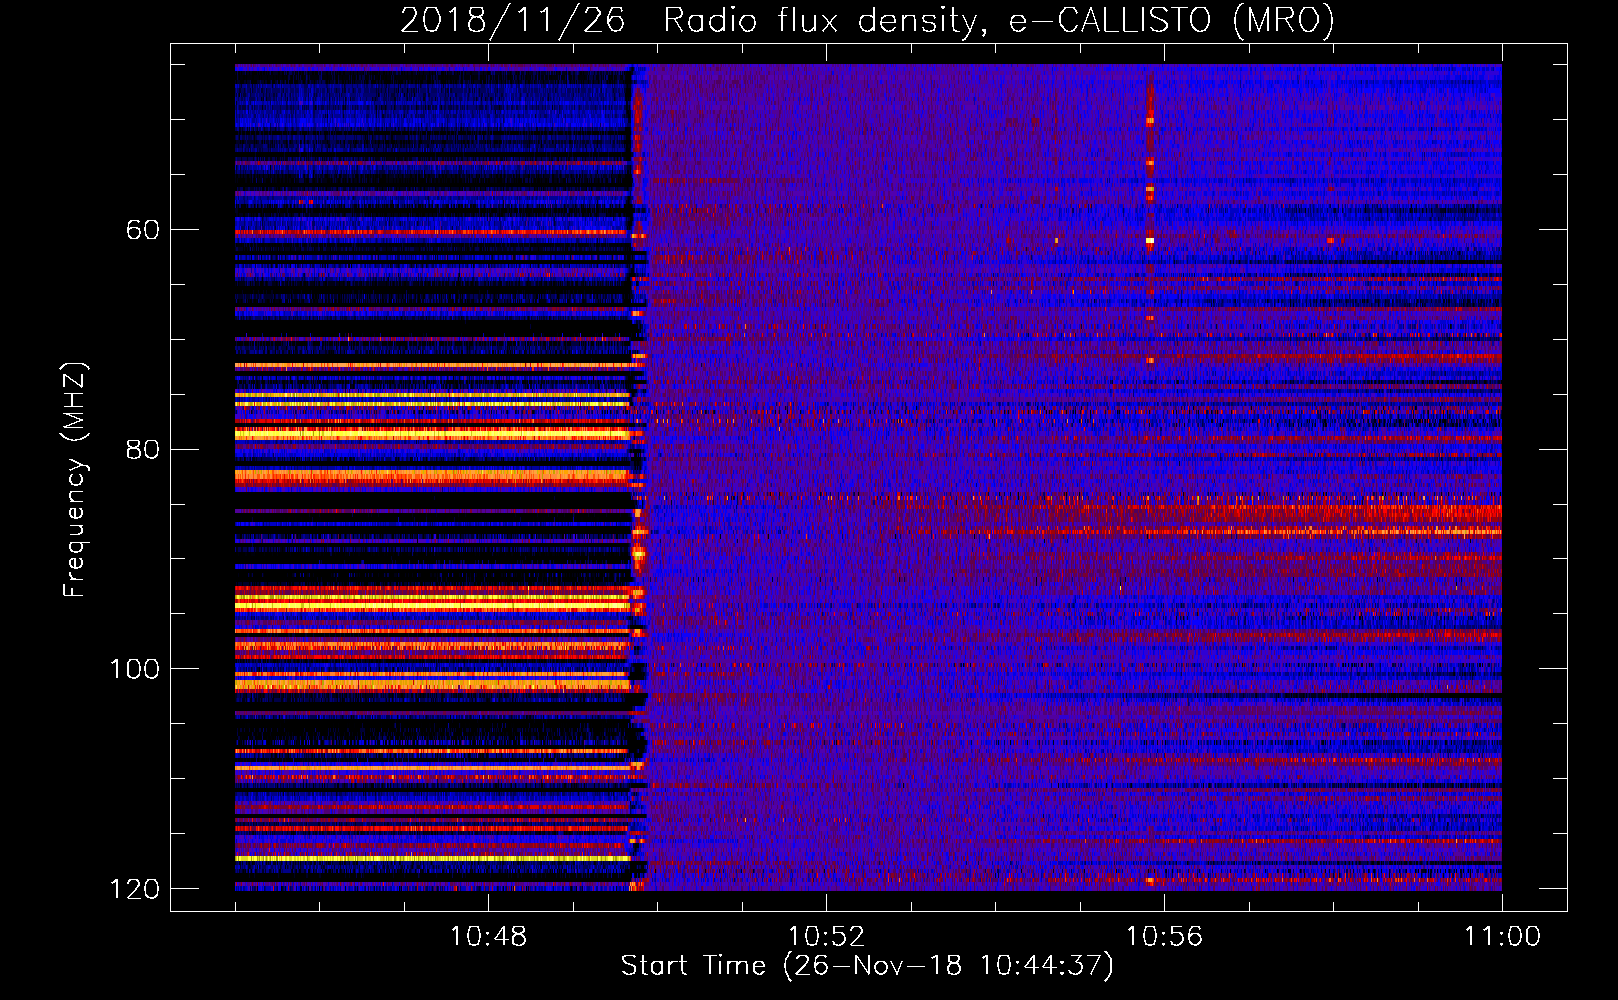This screenshot has width=1618, height=1000.
Task: Click the 11:00 time tick label
Action: 1502,937
